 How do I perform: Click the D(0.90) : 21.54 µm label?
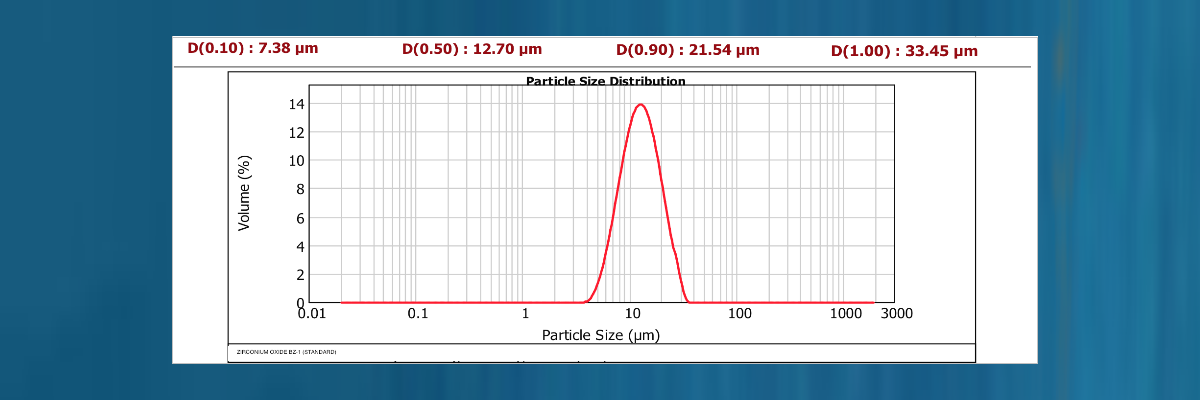pos(688,49)
